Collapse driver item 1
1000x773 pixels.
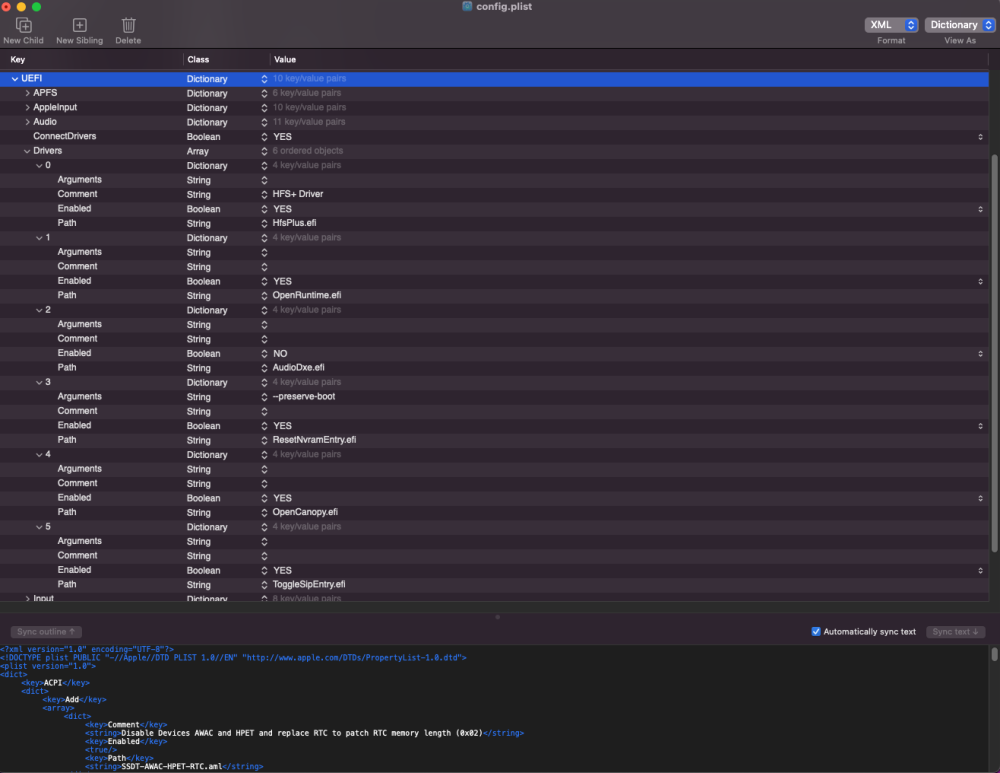pyautogui.click(x=39, y=238)
